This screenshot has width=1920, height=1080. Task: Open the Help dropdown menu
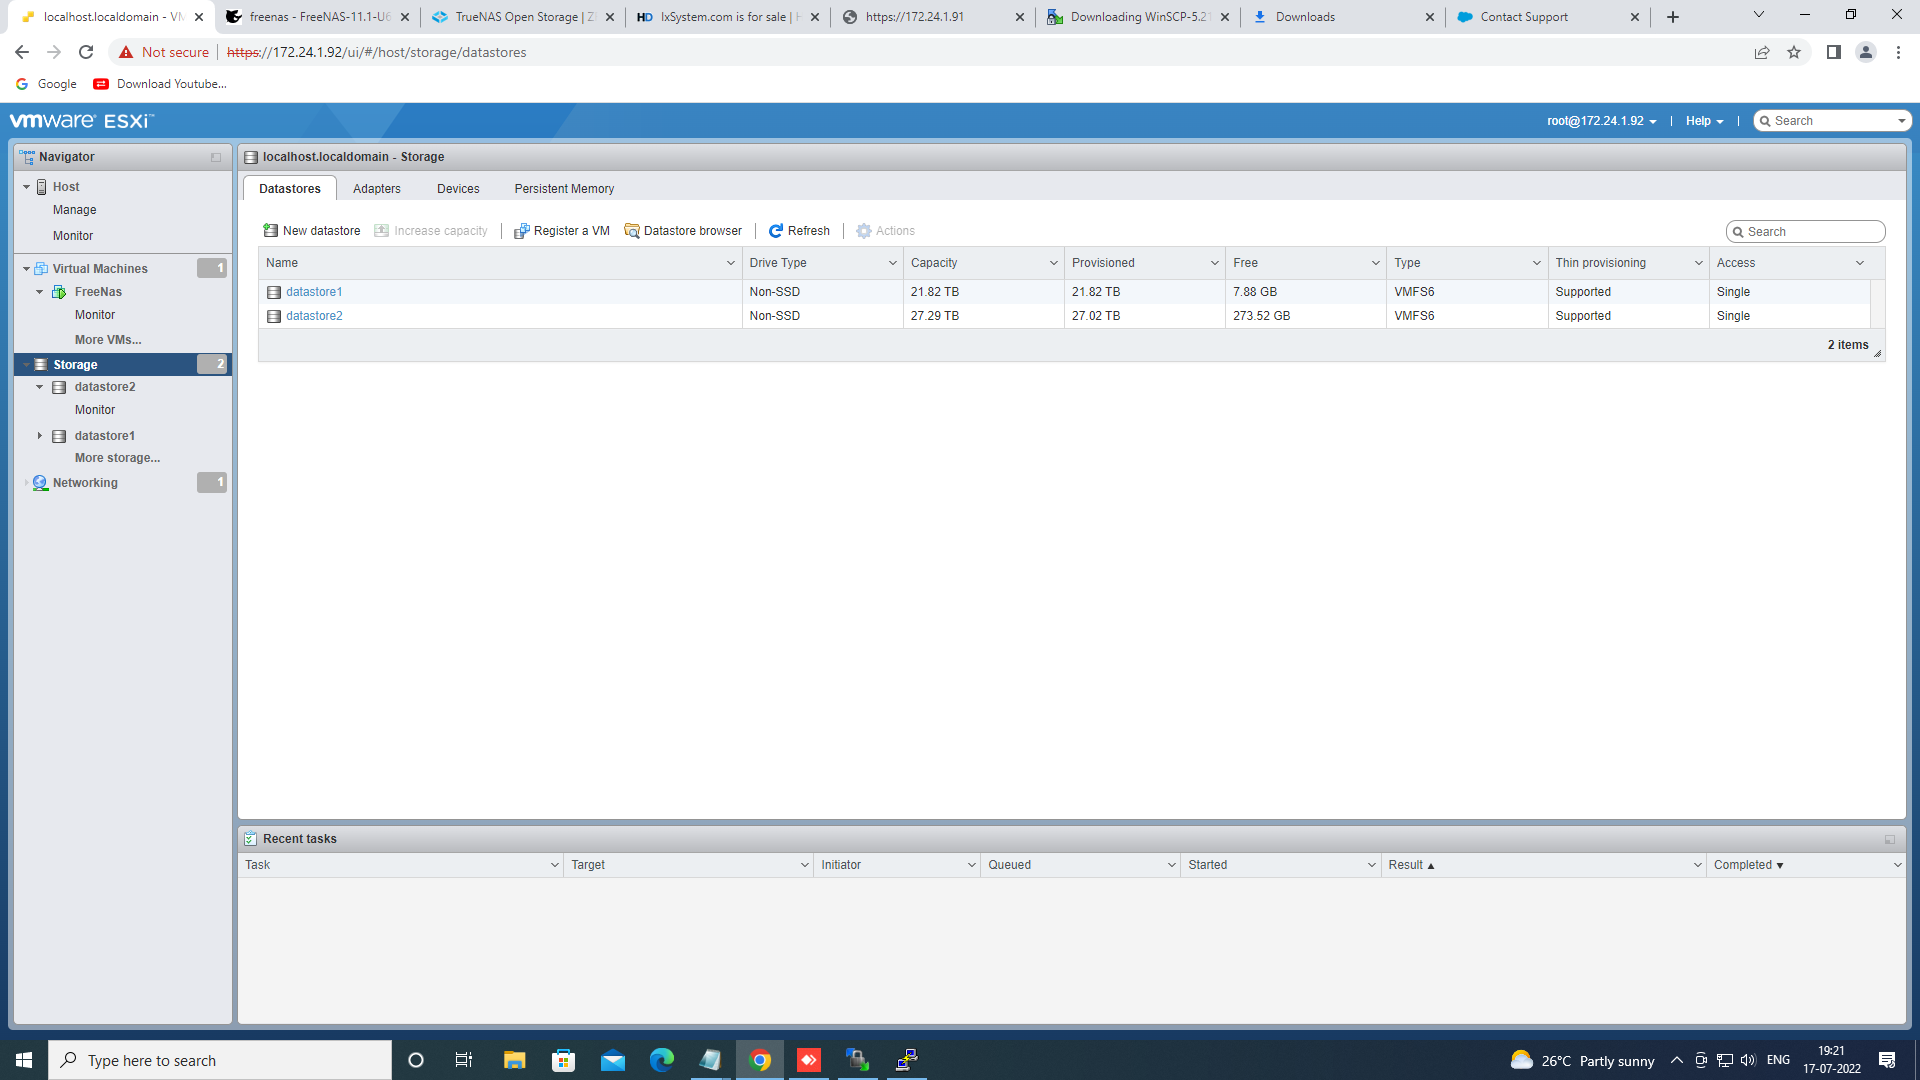tap(1704, 121)
